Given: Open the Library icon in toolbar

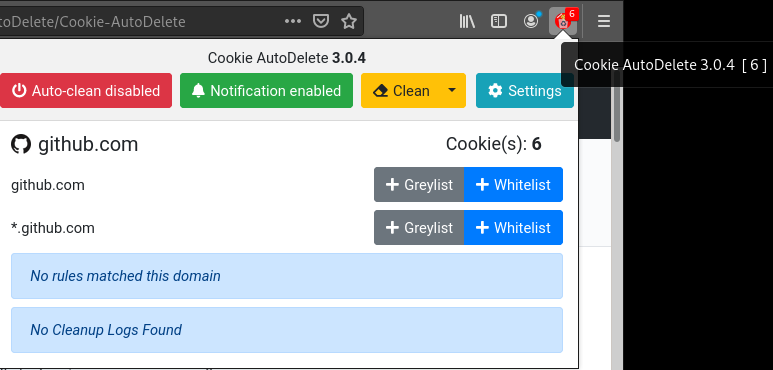Looking at the screenshot, I should click(x=467, y=21).
